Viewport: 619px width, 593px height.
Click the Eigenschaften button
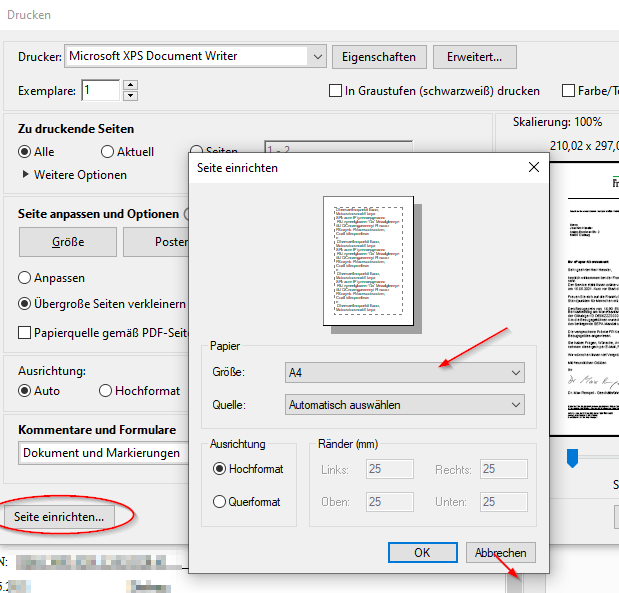[379, 57]
